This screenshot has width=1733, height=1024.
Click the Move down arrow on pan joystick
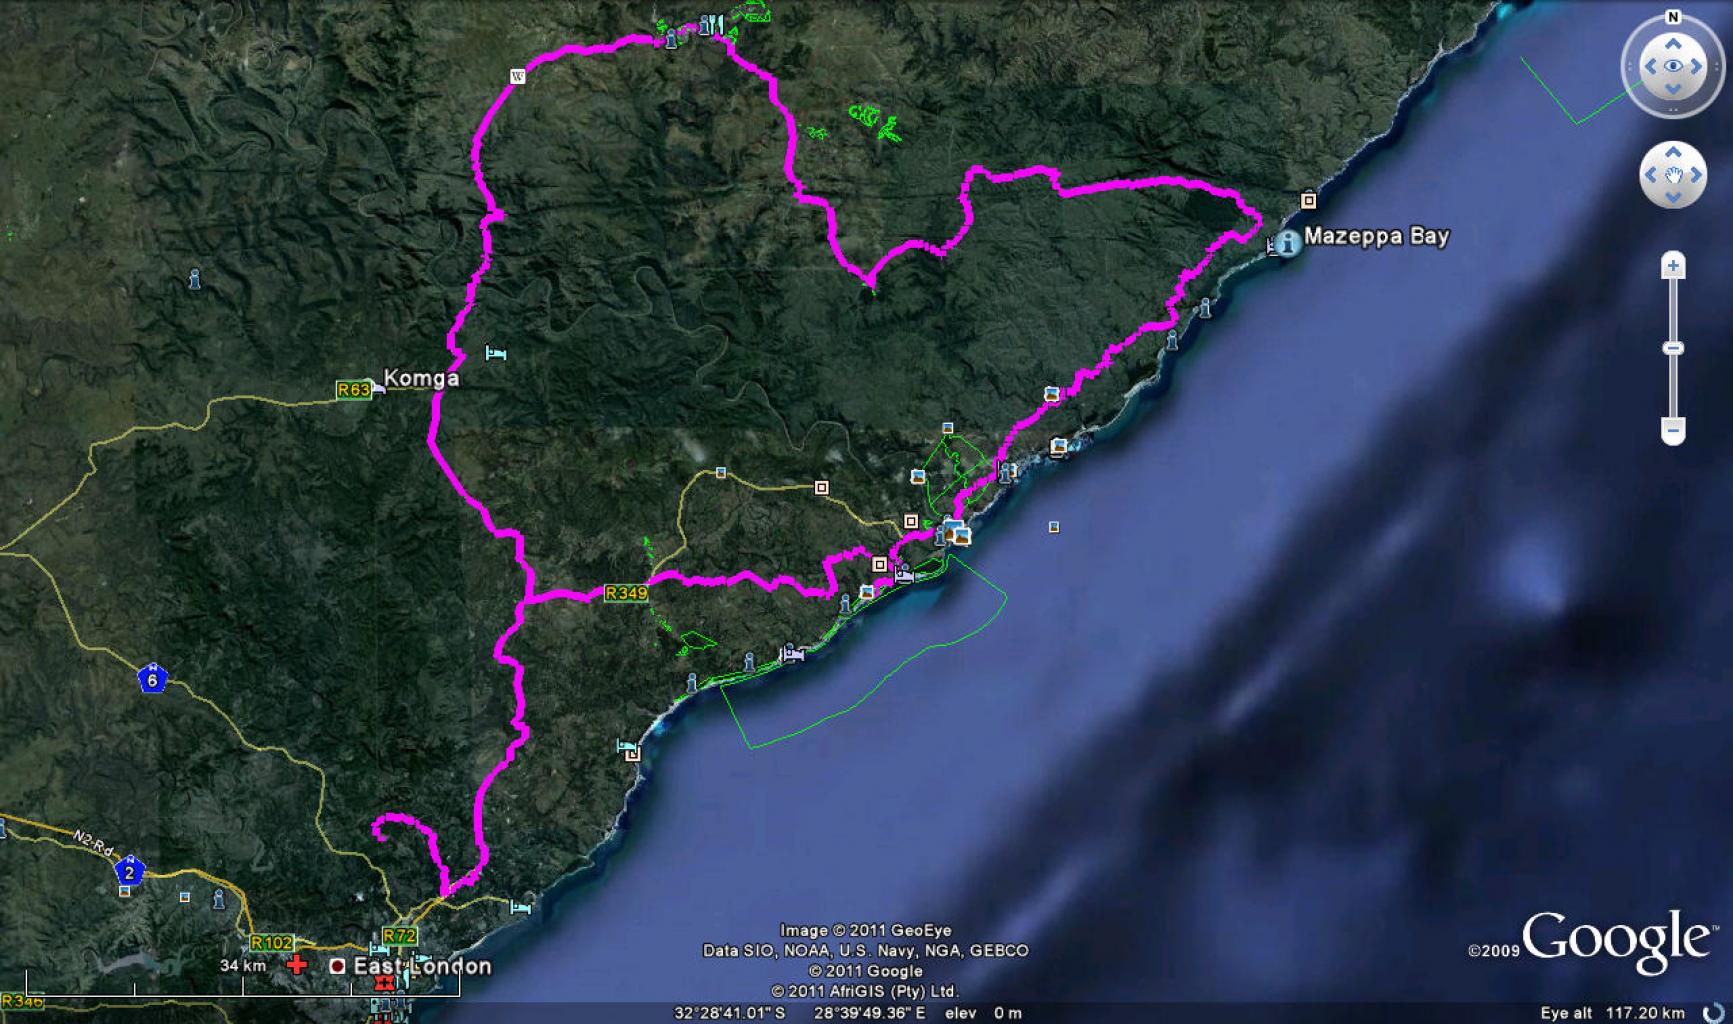[1673, 196]
